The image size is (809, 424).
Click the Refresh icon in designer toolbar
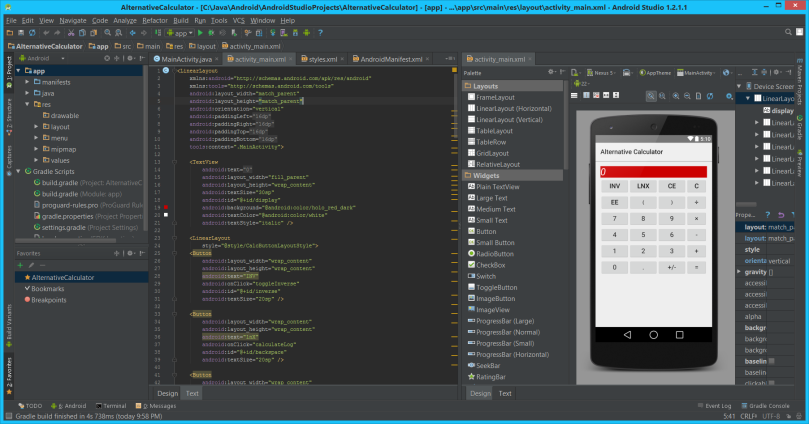tap(710, 96)
